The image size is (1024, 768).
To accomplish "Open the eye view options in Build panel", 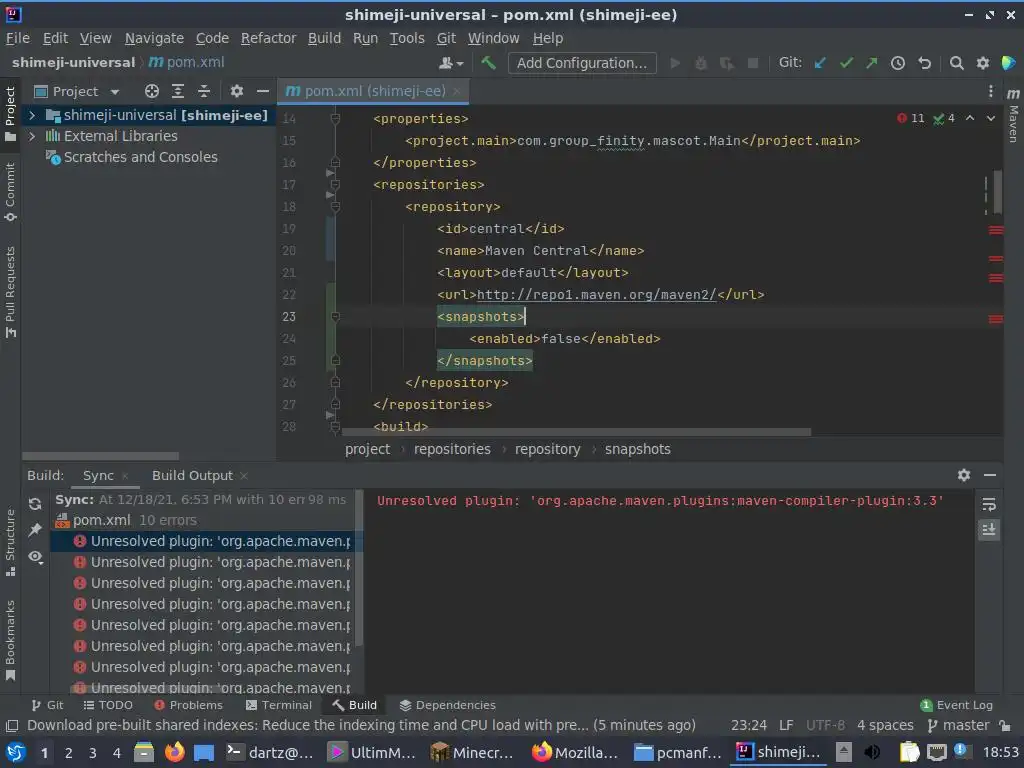I will point(35,556).
